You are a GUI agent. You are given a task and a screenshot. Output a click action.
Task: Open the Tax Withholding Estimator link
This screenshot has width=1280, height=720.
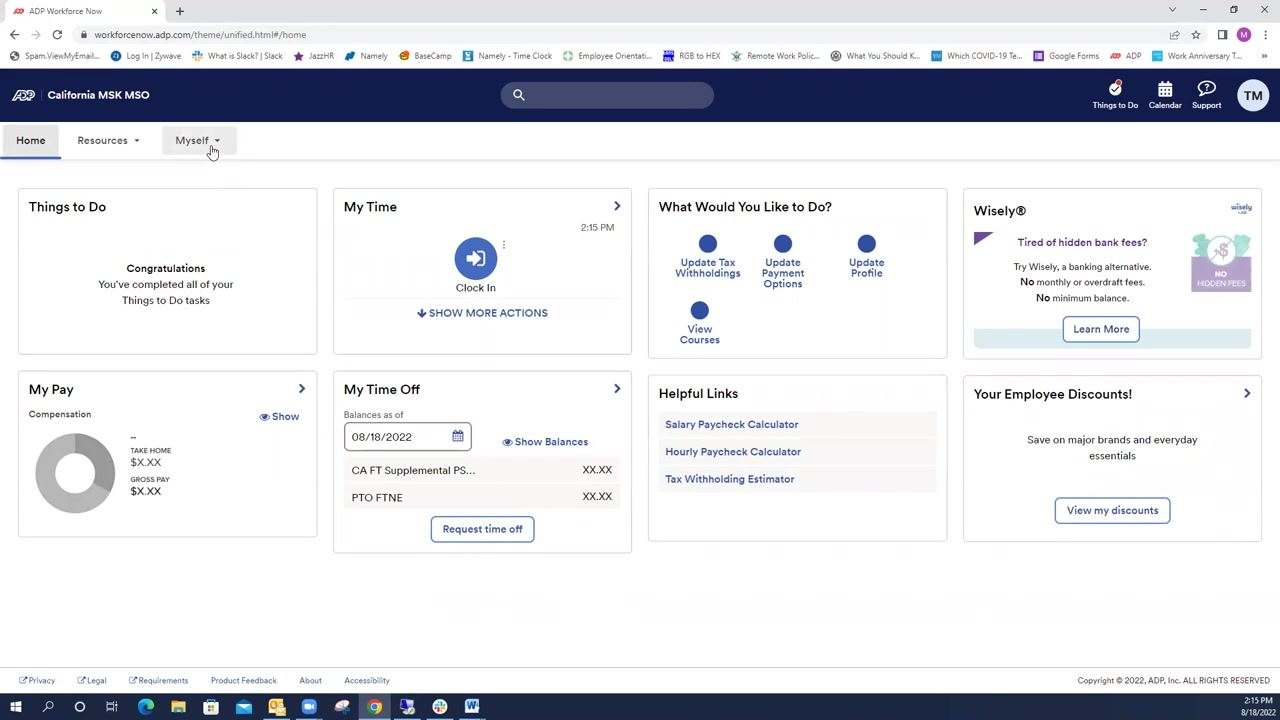coord(730,479)
